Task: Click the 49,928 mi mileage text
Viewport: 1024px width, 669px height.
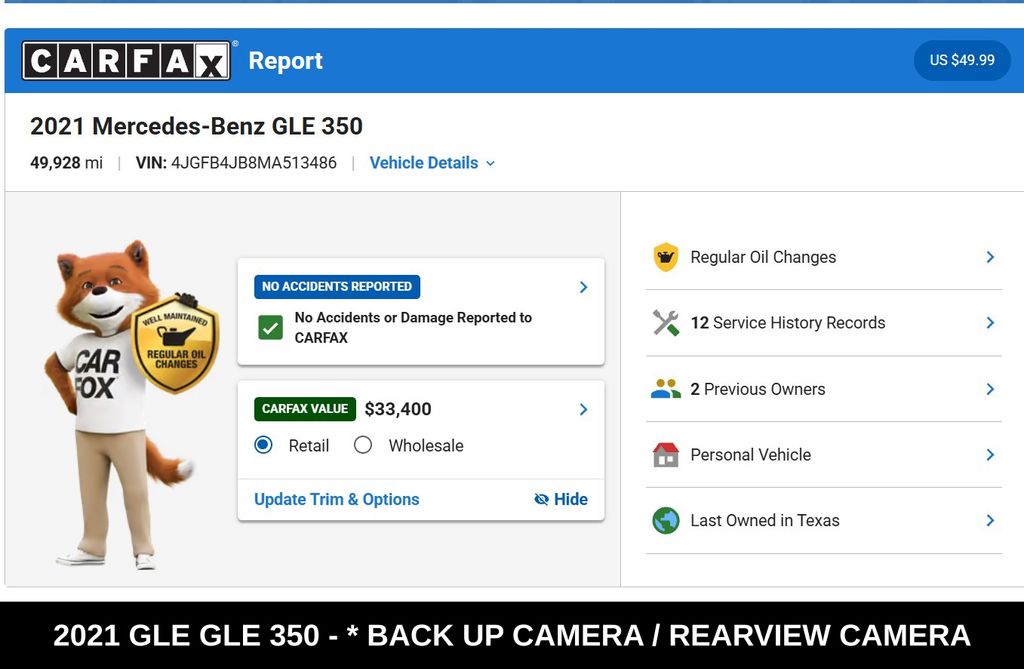Action: coord(67,163)
